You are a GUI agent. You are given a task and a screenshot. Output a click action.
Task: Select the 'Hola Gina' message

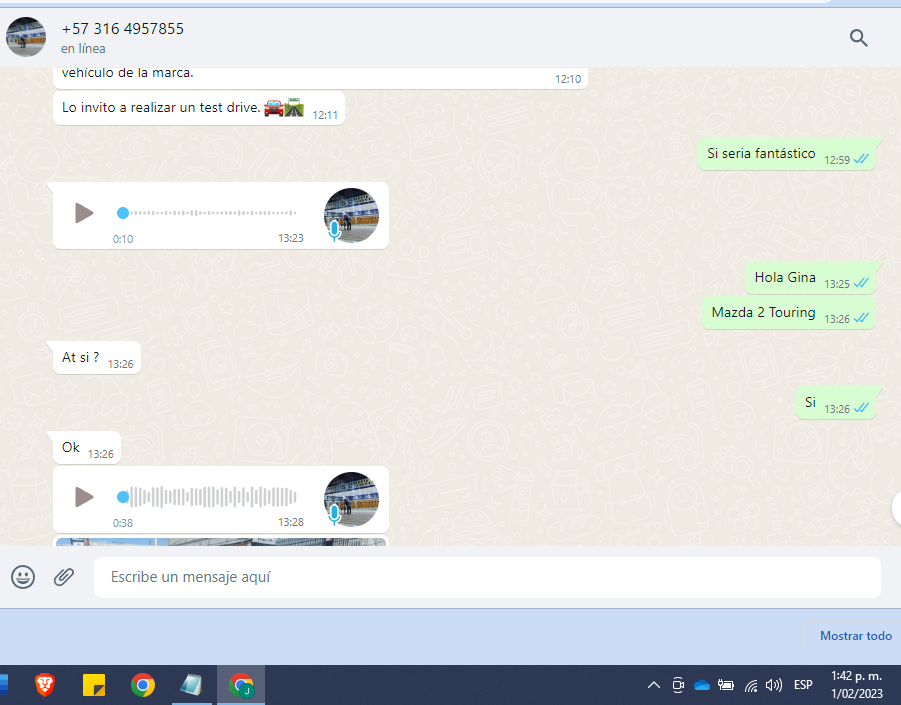pyautogui.click(x=810, y=278)
